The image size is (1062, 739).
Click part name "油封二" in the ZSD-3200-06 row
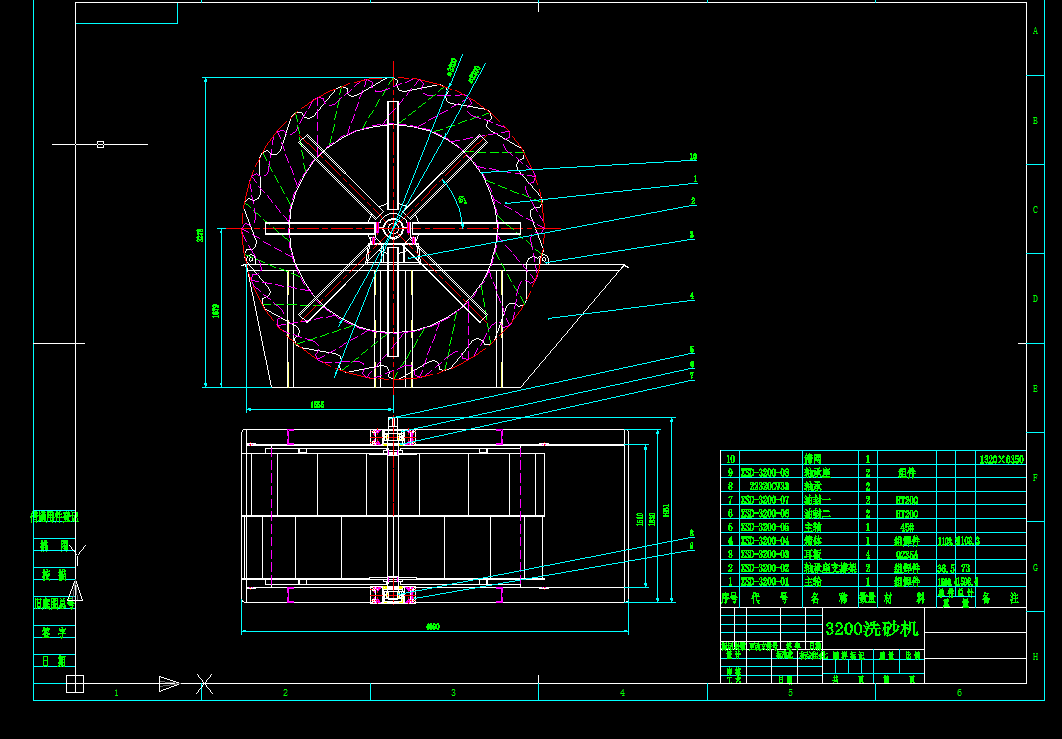click(x=817, y=514)
